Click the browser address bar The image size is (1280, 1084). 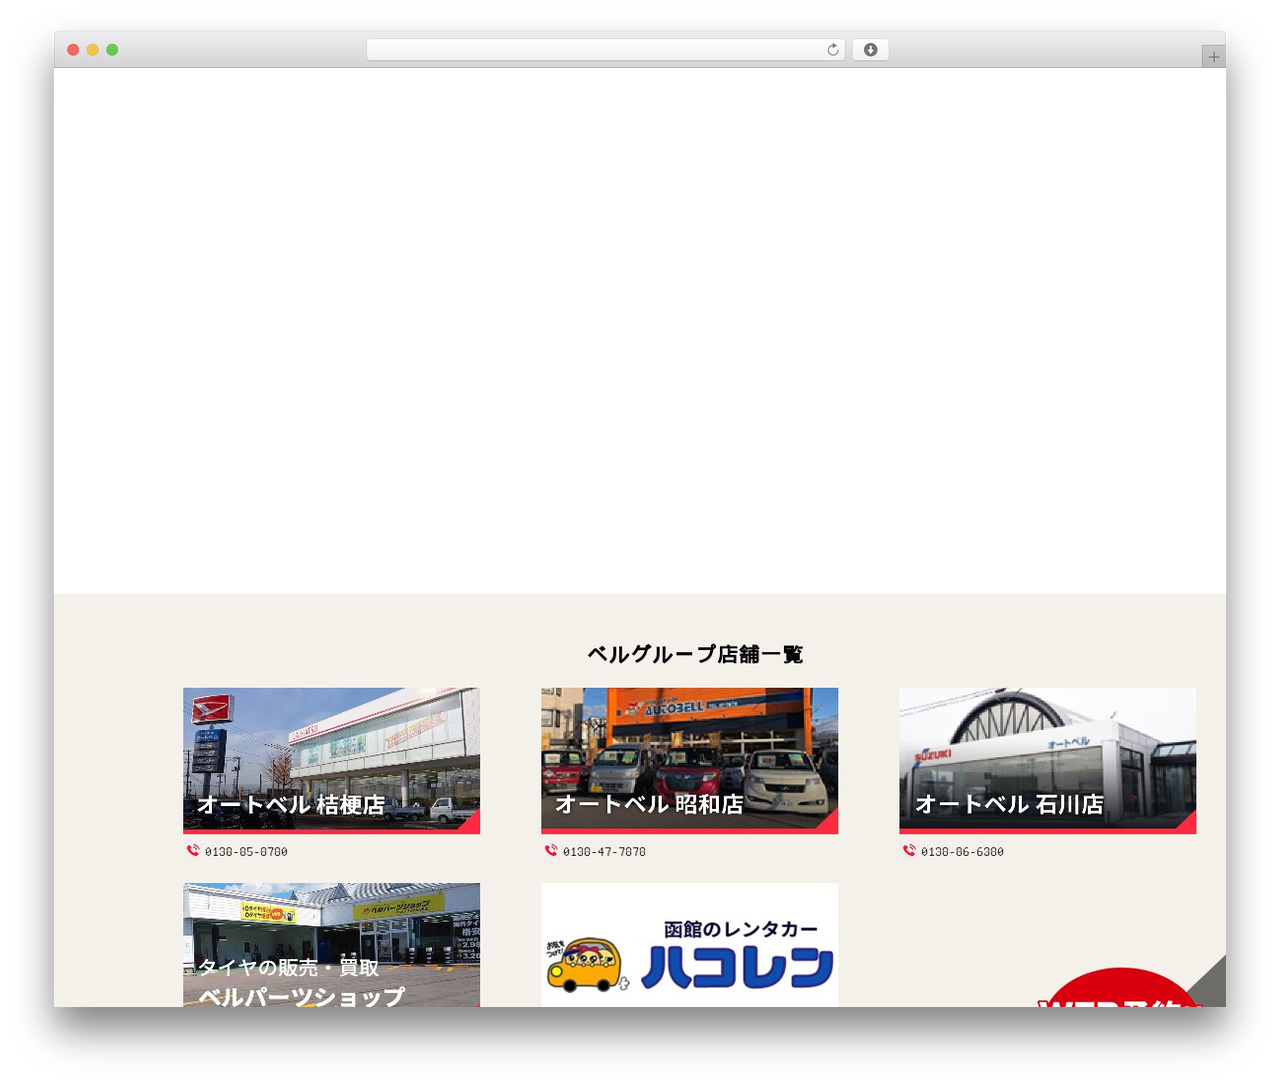(605, 50)
